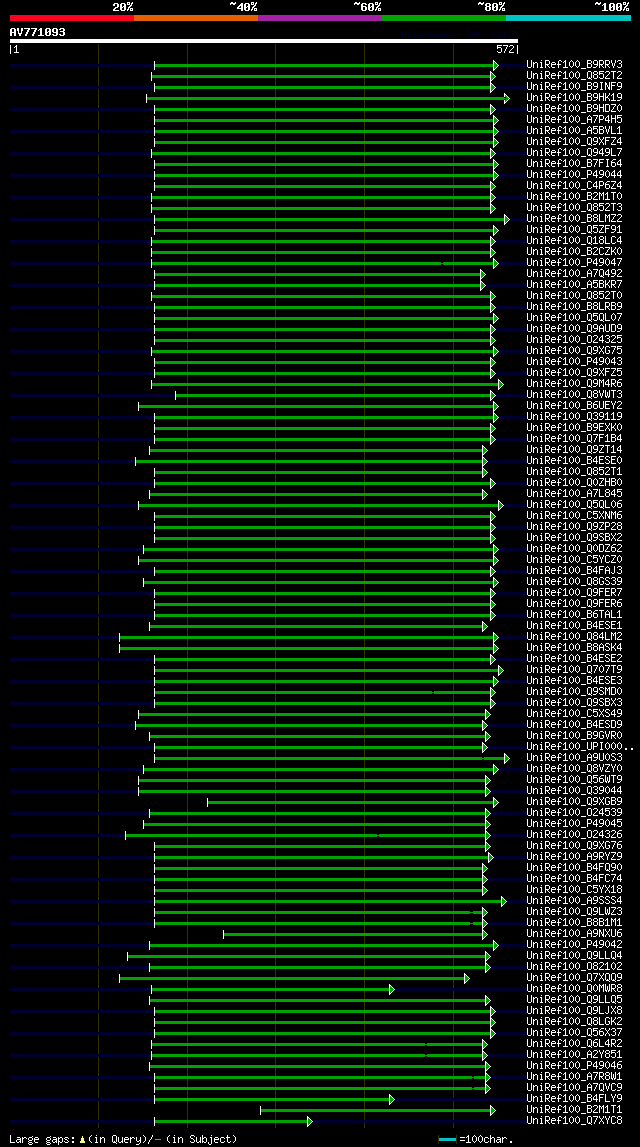
Task: Choose hit UniRef100_Q8LGK2
Action: point(574,1022)
